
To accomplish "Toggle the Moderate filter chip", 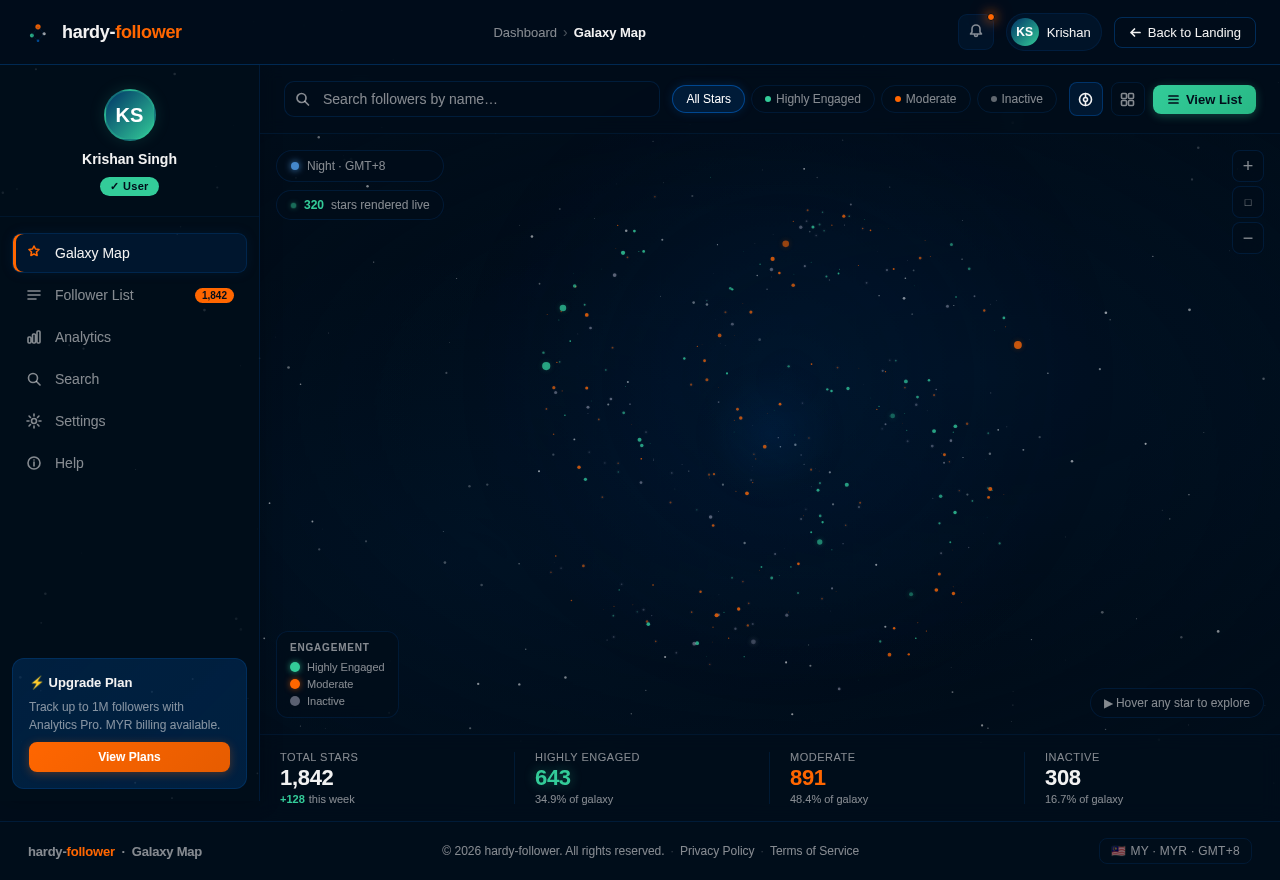I will [x=925, y=99].
